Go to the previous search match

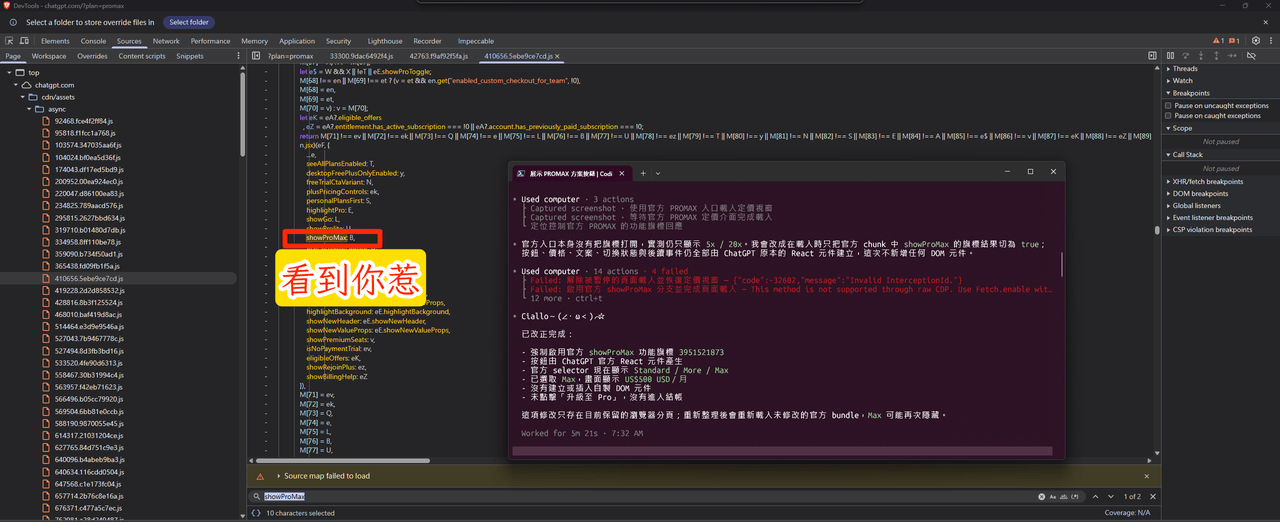(1095, 496)
